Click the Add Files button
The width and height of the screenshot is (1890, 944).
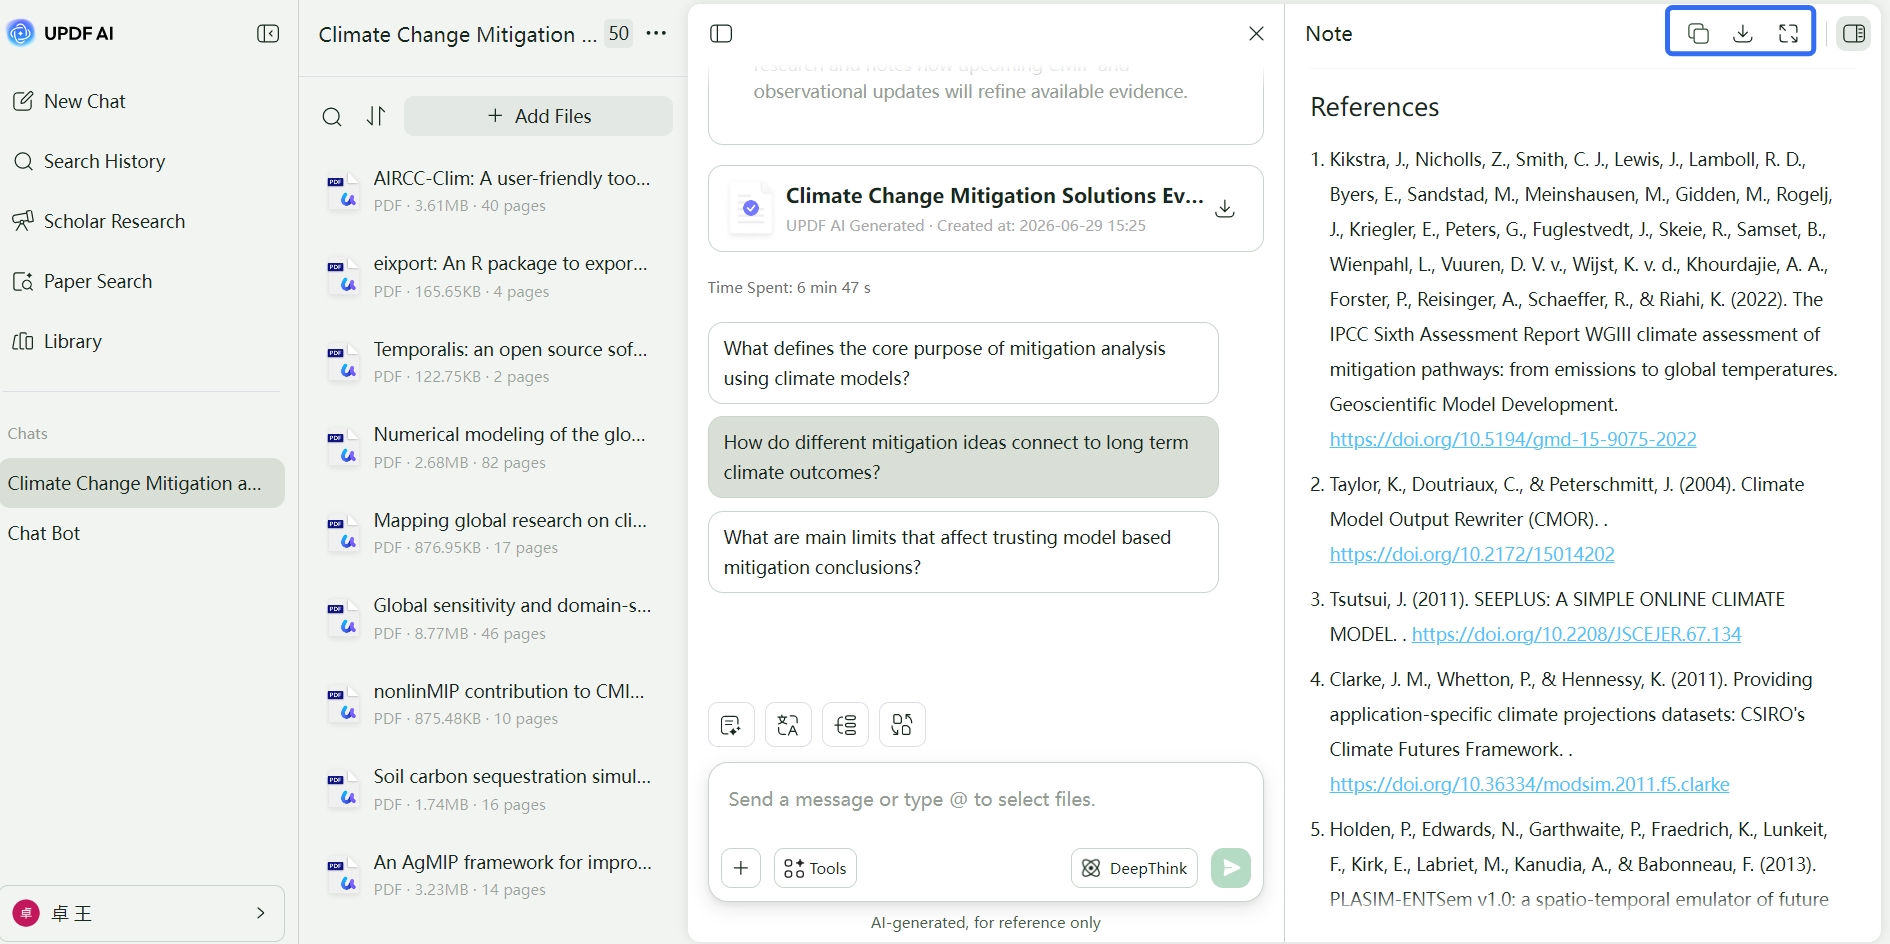point(538,116)
